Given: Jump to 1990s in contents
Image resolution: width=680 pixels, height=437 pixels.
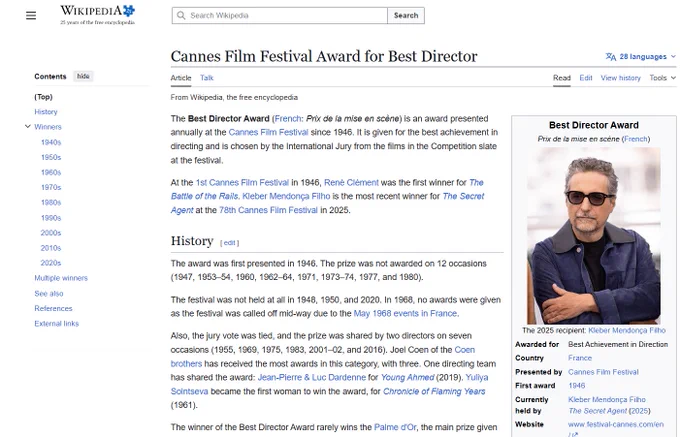Looking at the screenshot, I should point(51,218).
